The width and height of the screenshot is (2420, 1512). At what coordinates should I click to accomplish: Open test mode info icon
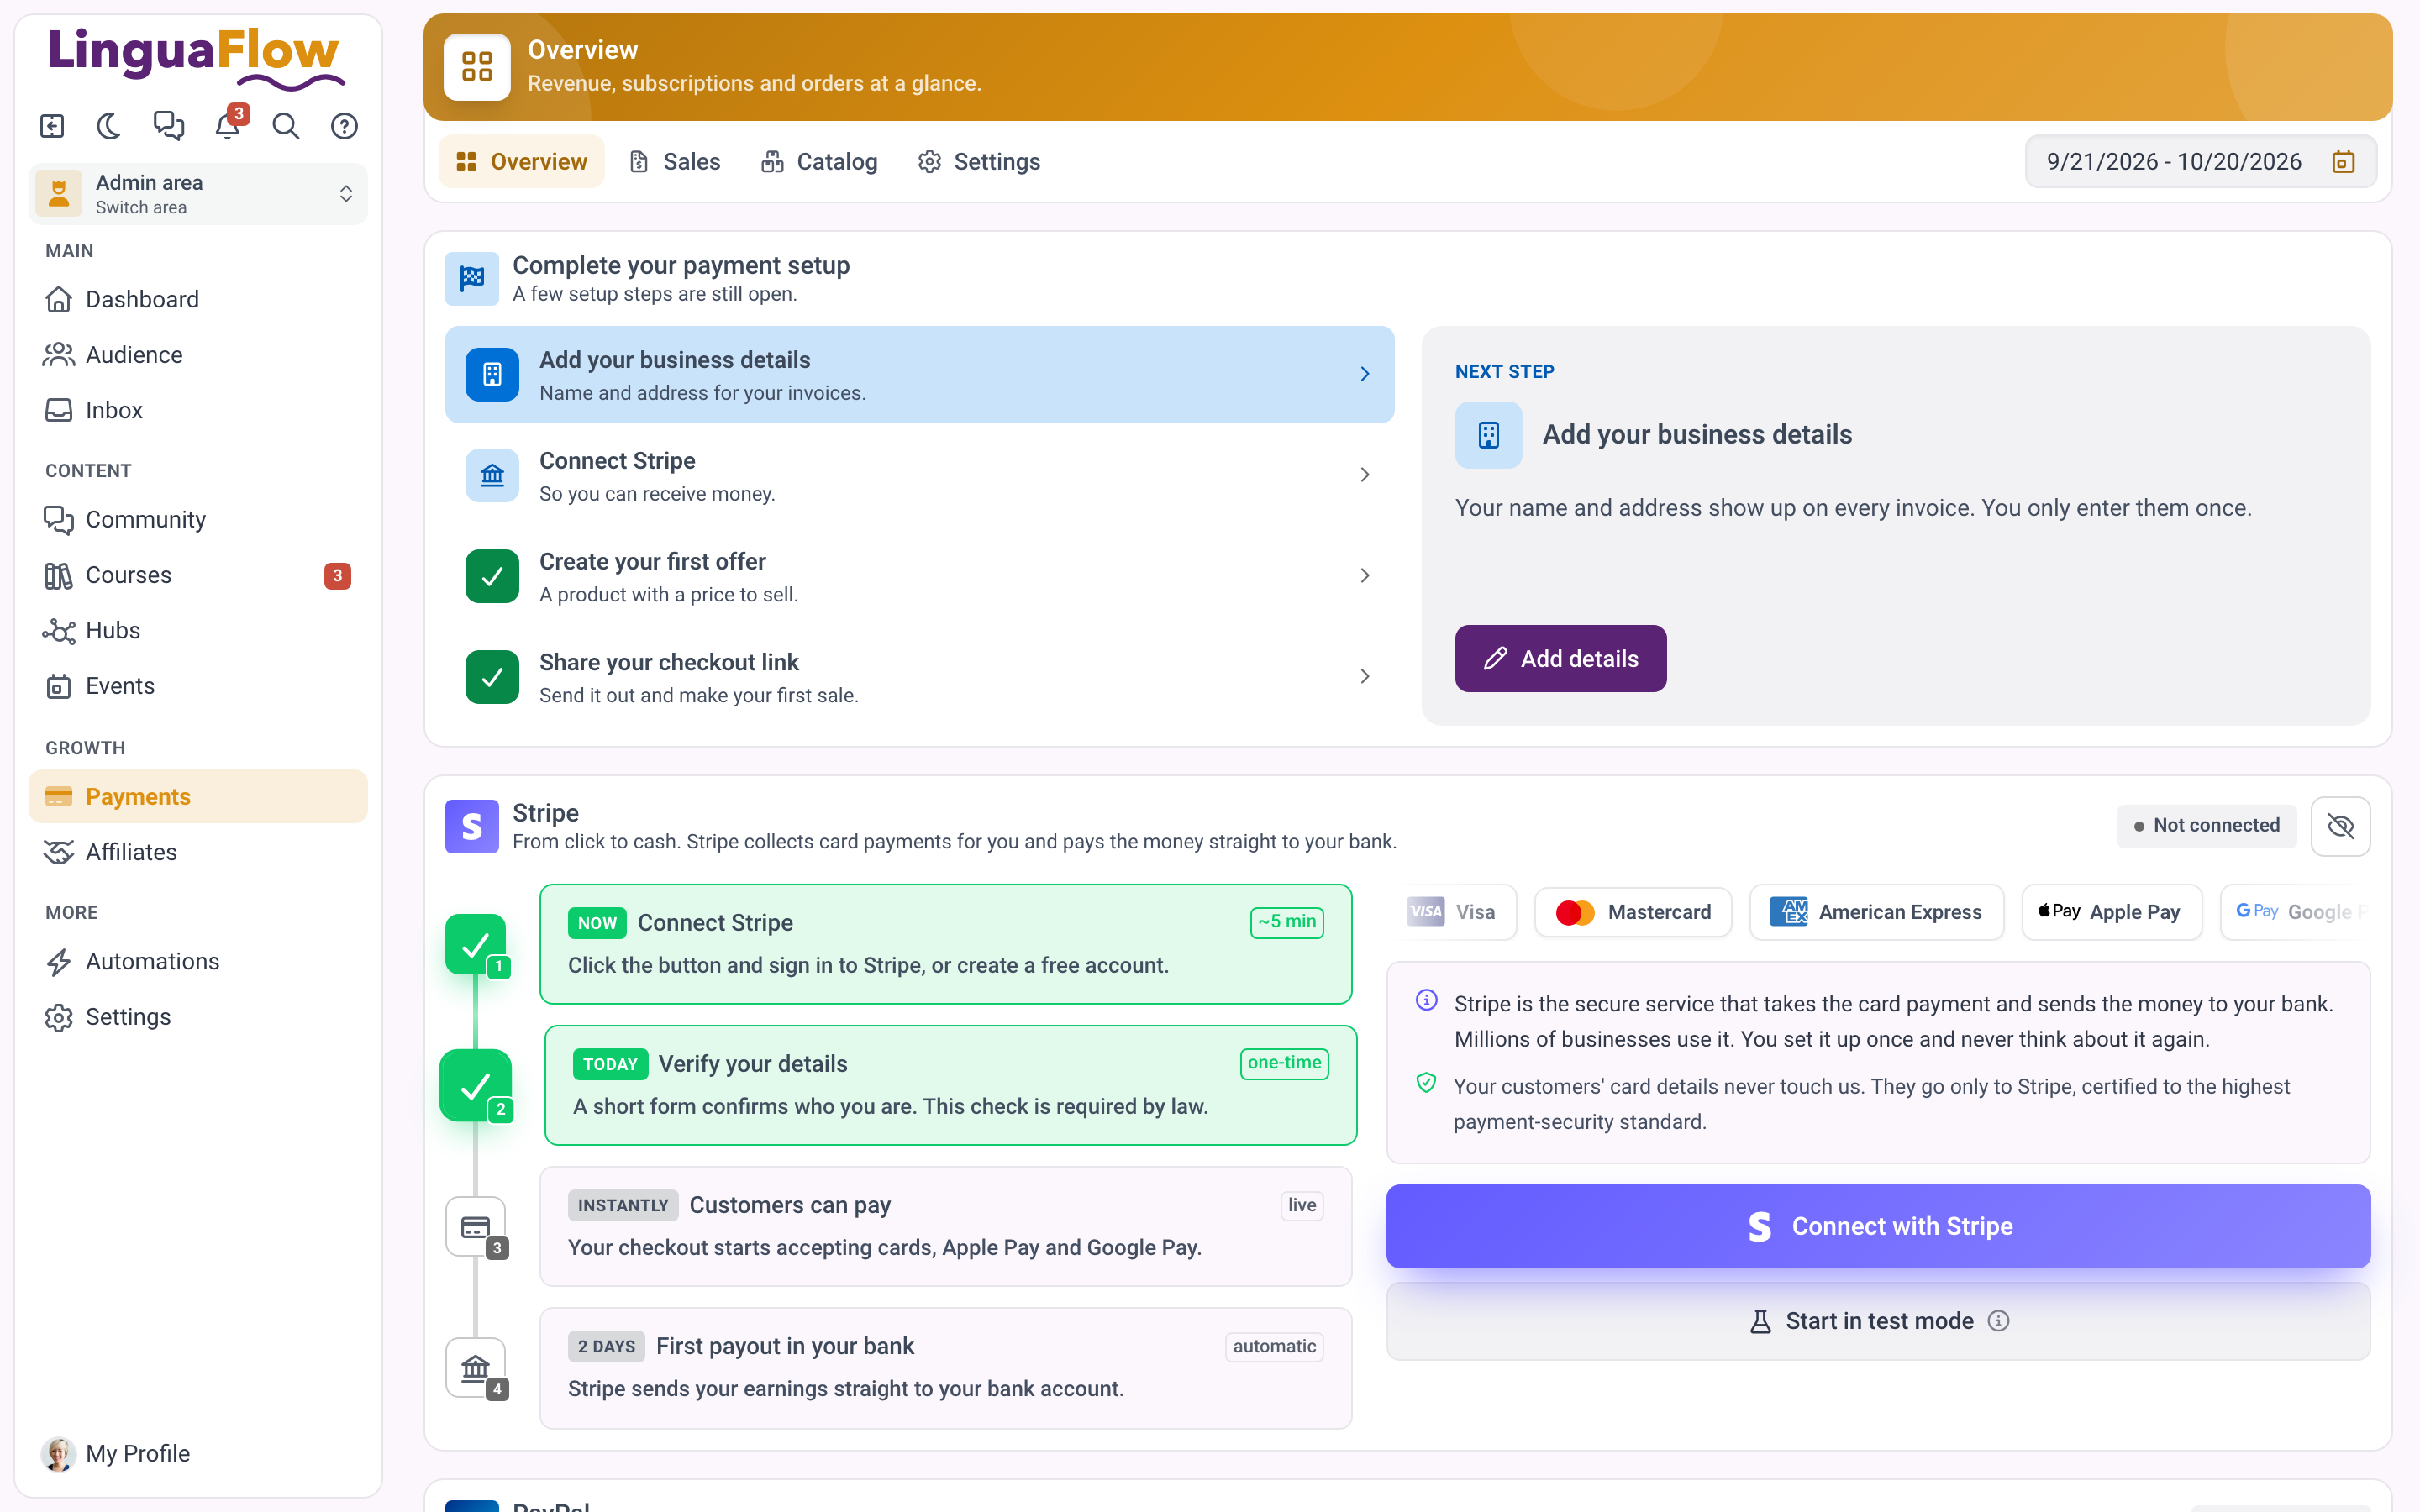tap(1998, 1322)
